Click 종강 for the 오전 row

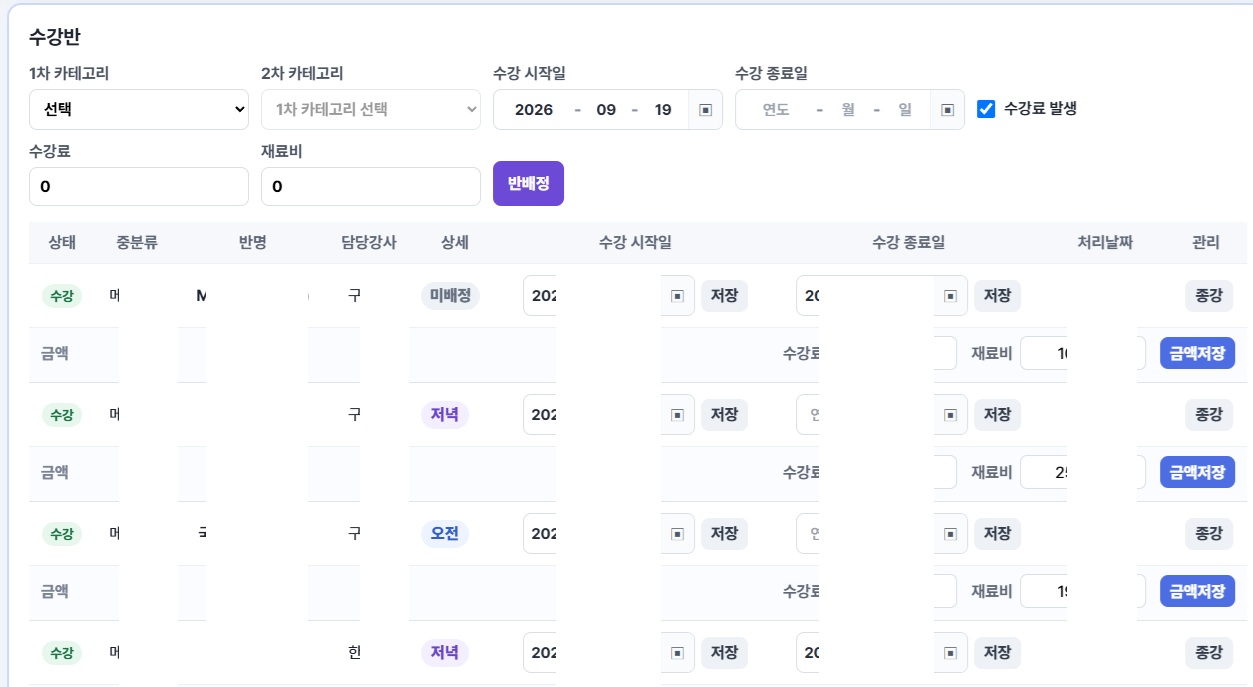[x=1208, y=534]
